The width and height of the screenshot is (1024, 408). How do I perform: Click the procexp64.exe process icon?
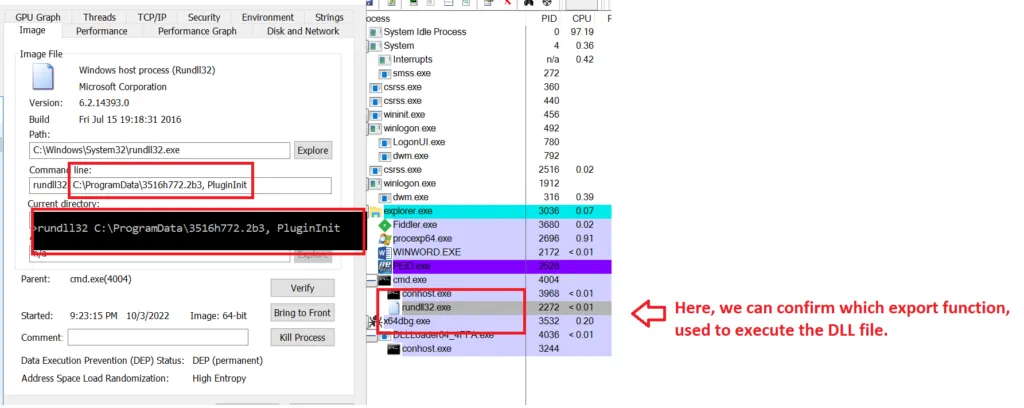tap(385, 239)
